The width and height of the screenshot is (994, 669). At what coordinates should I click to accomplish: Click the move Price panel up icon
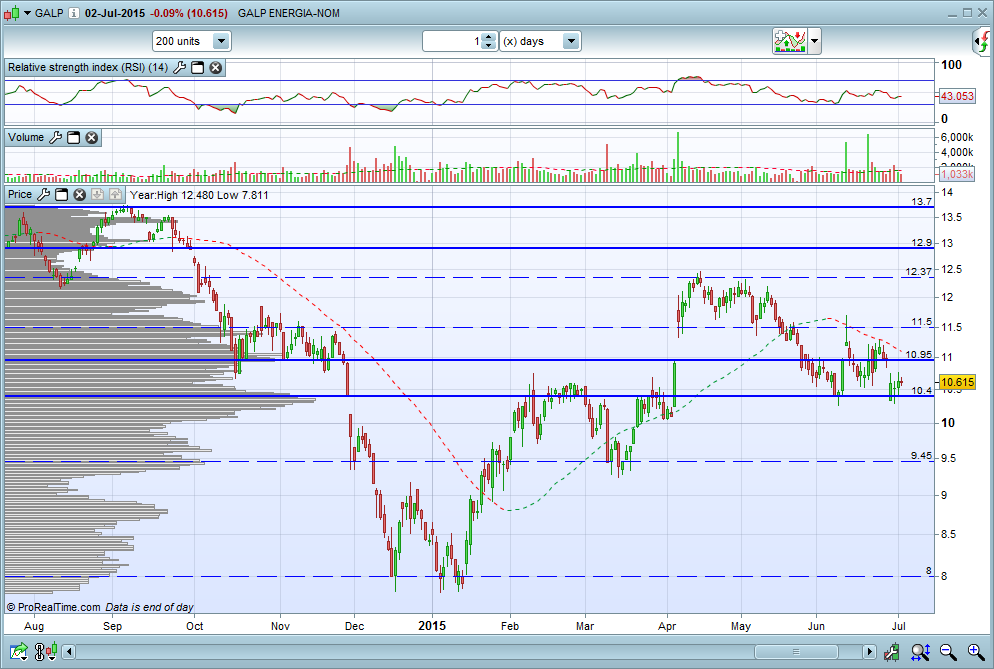point(115,195)
